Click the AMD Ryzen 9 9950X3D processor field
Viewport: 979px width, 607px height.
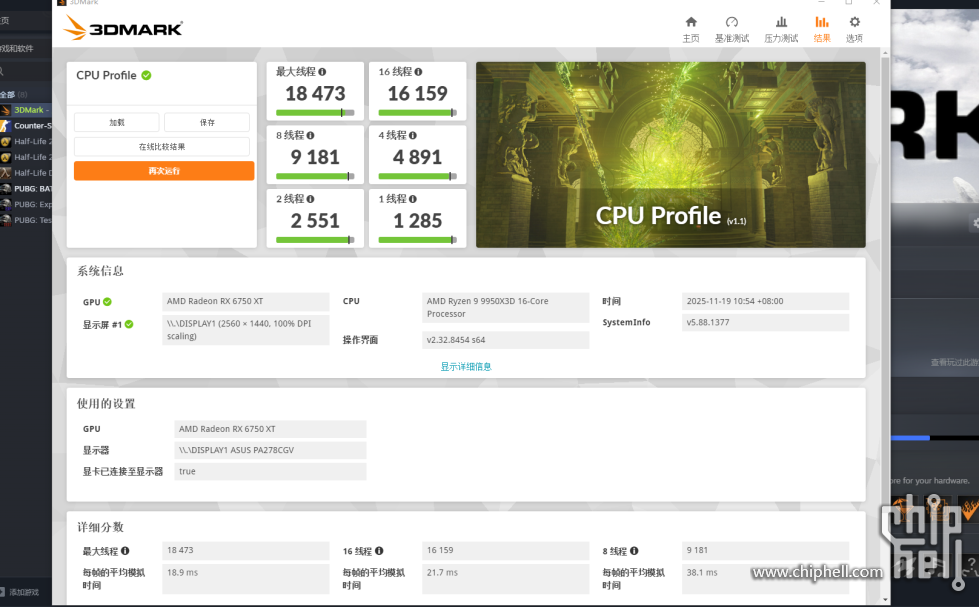coord(506,308)
